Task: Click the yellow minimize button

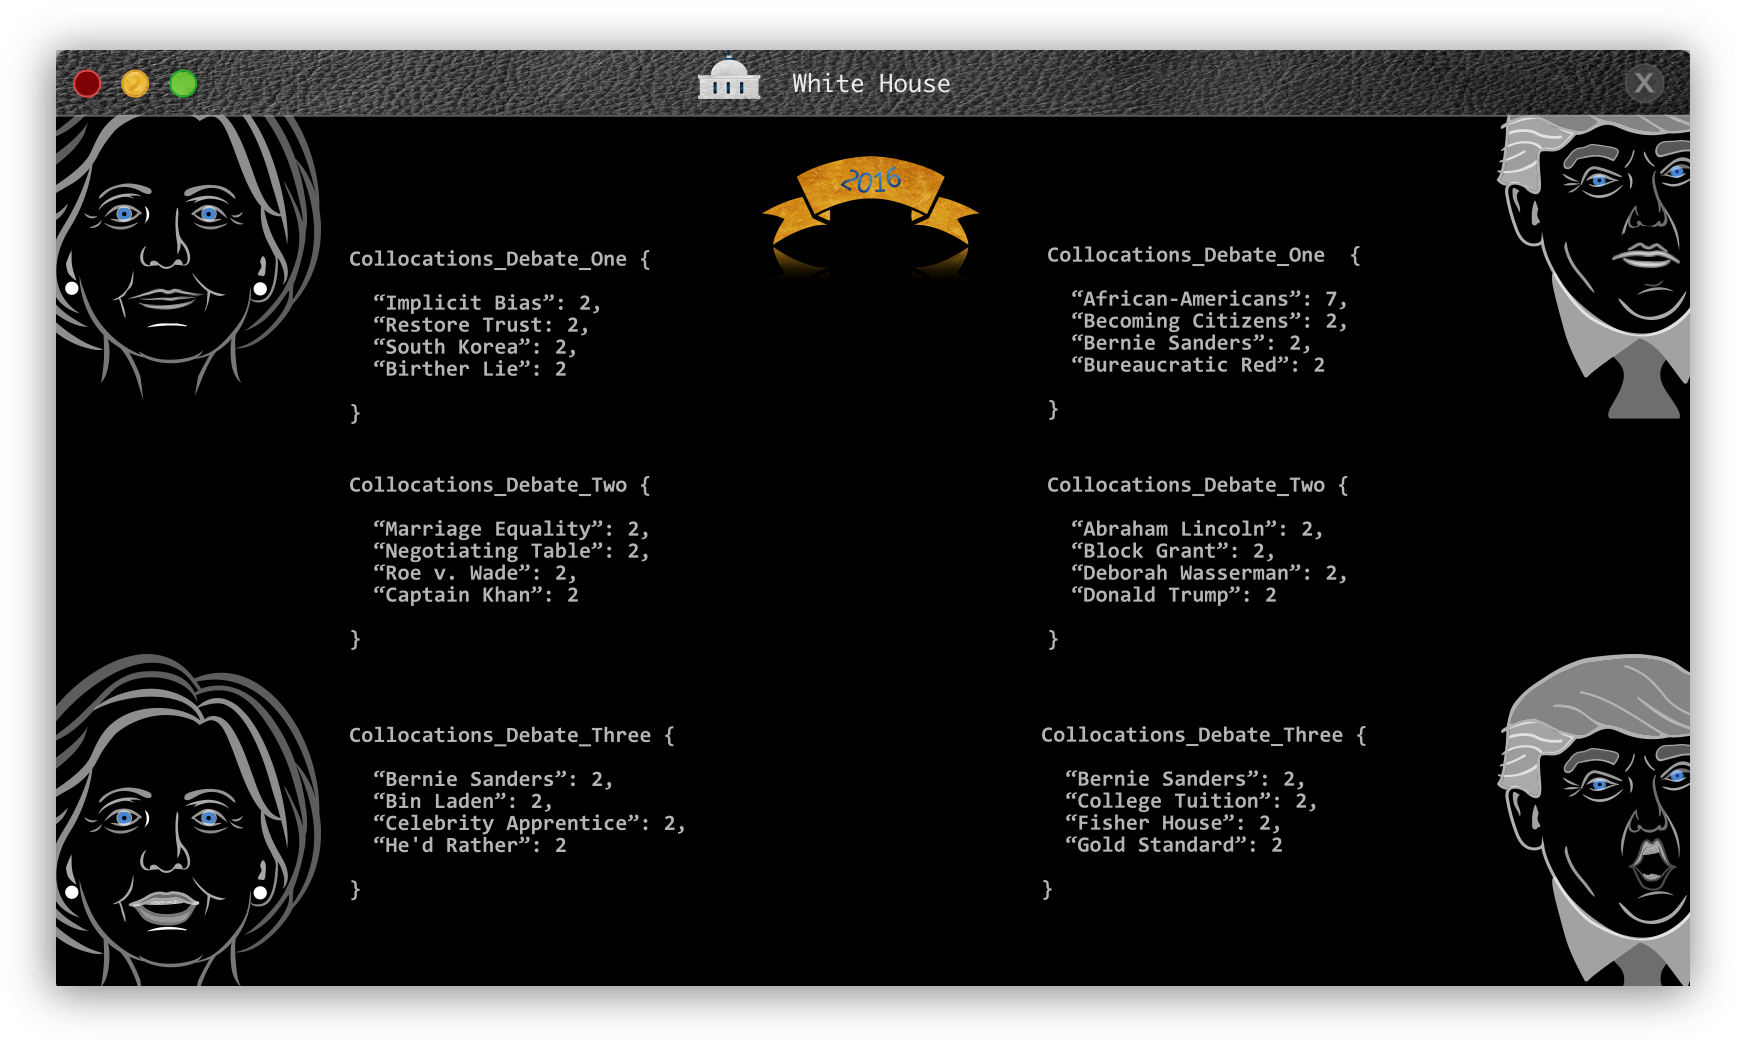Action: (135, 84)
